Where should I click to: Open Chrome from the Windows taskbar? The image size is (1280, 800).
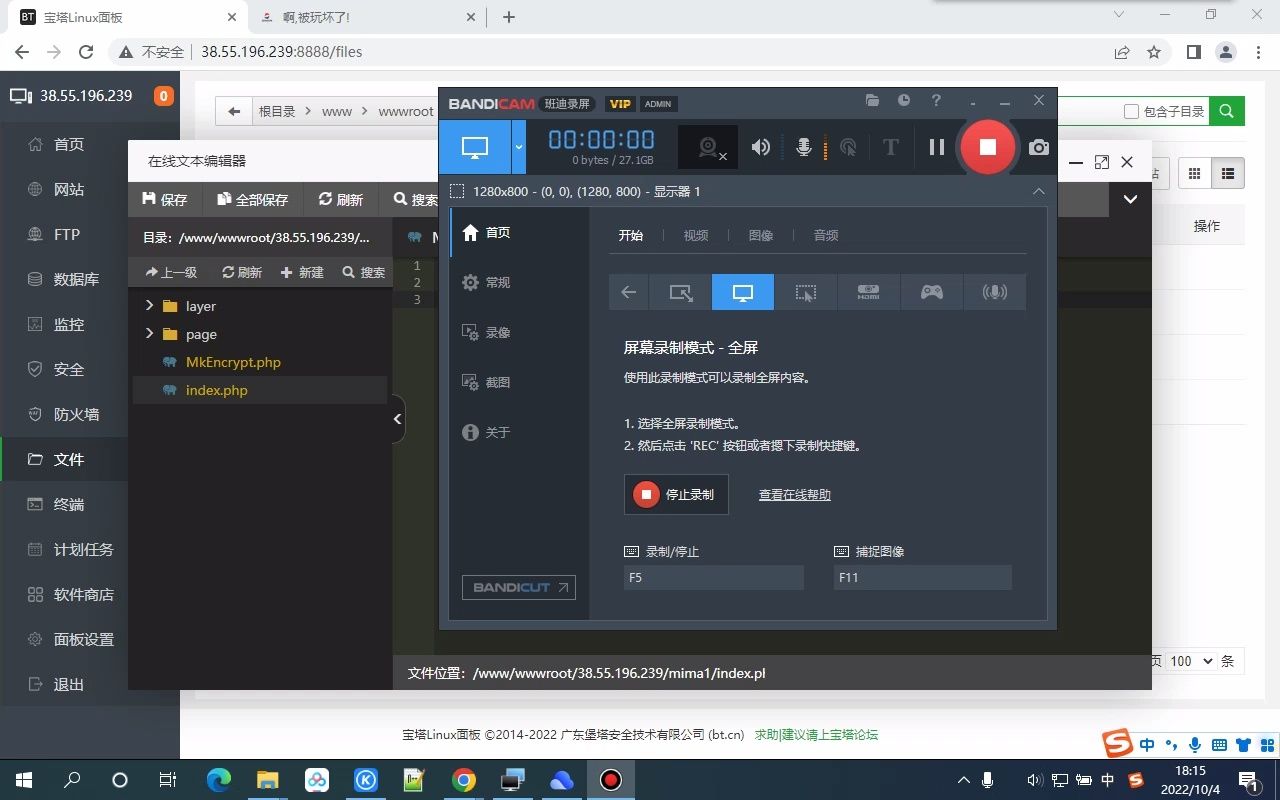pos(463,780)
